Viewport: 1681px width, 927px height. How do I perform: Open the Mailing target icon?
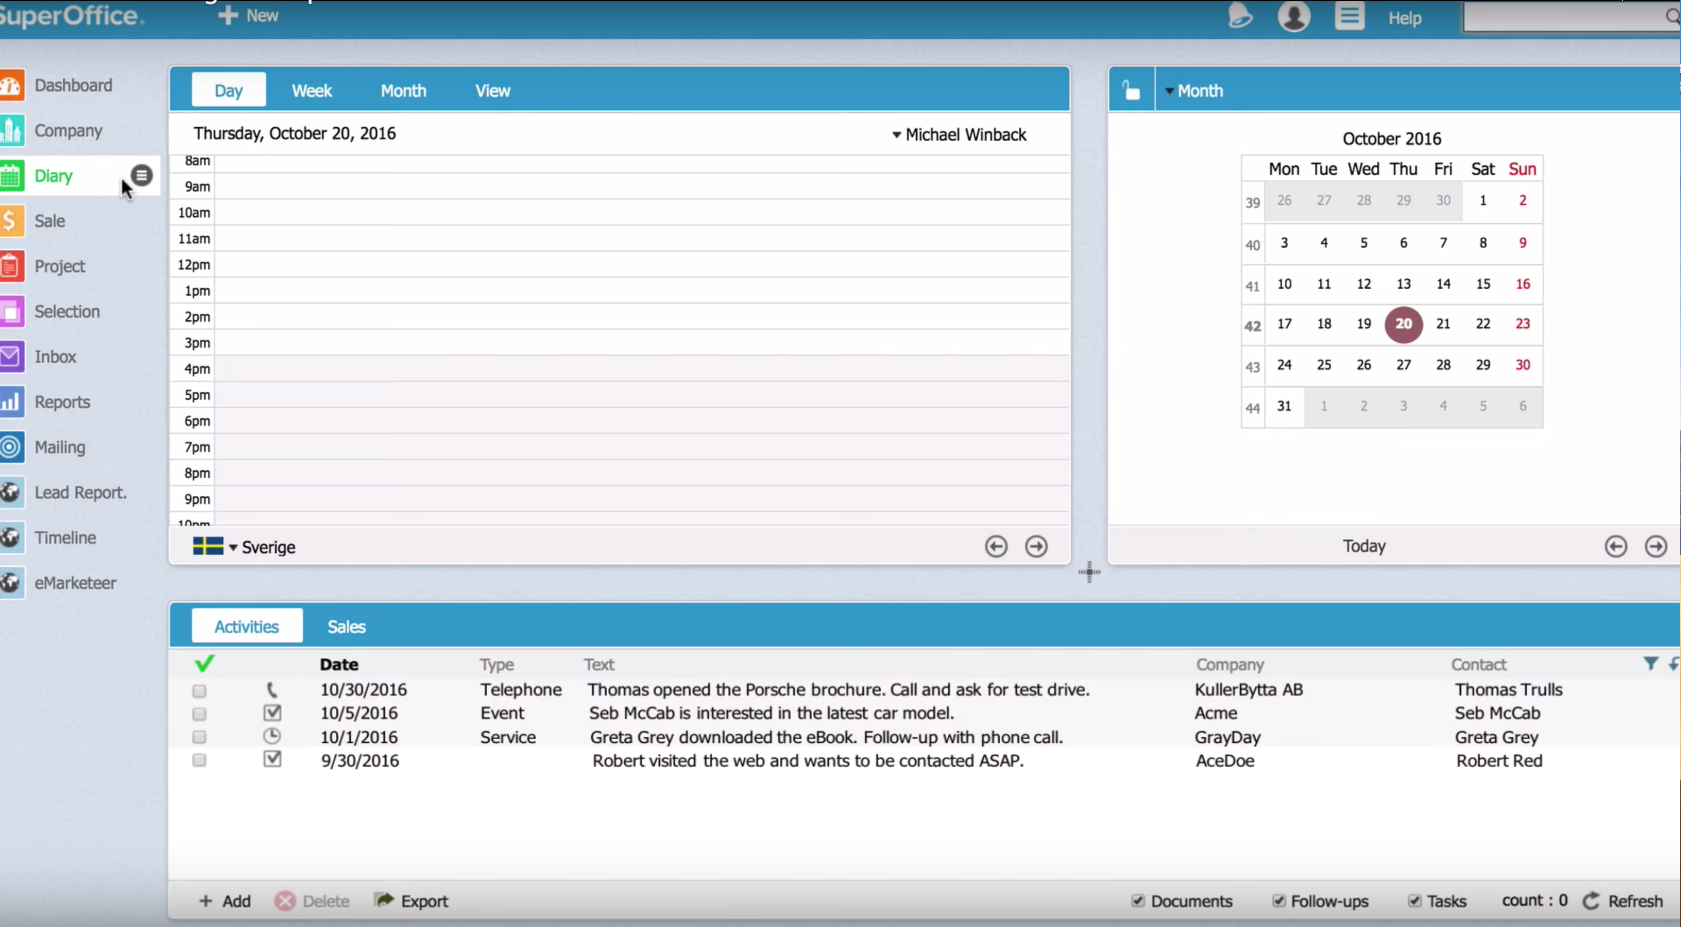11,447
